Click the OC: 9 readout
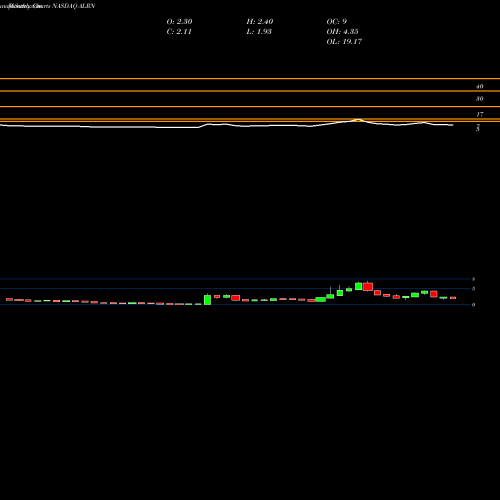 pyautogui.click(x=337, y=21)
